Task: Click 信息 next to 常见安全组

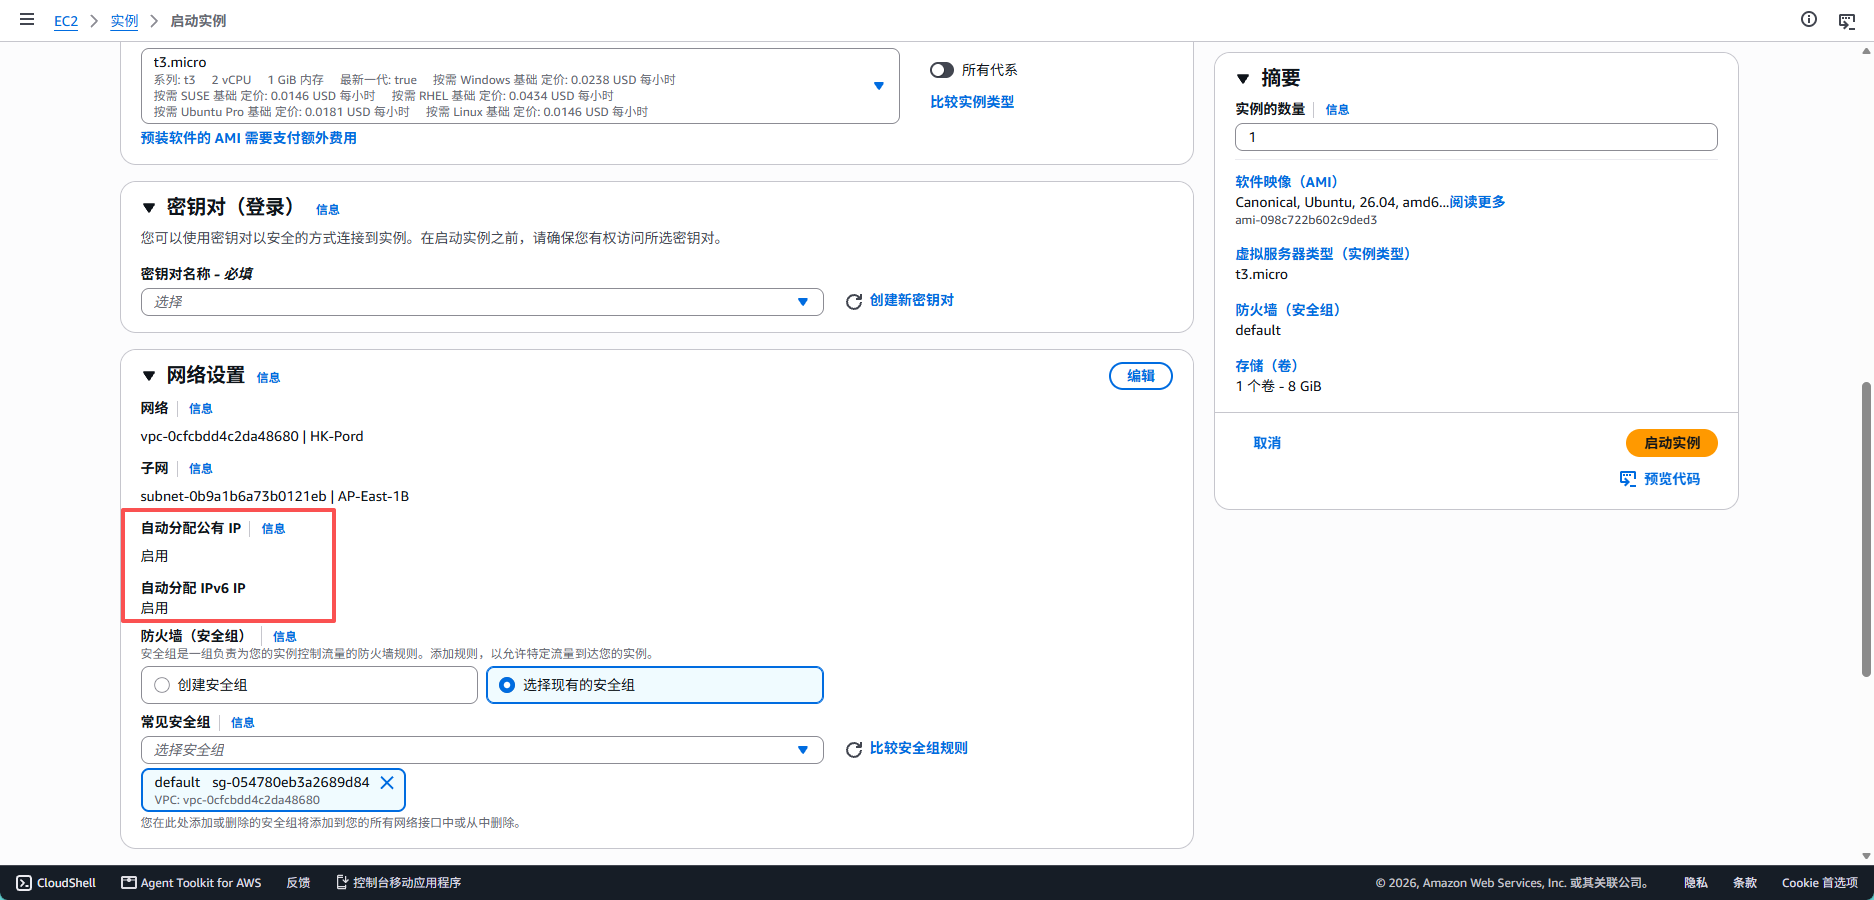Action: (243, 723)
